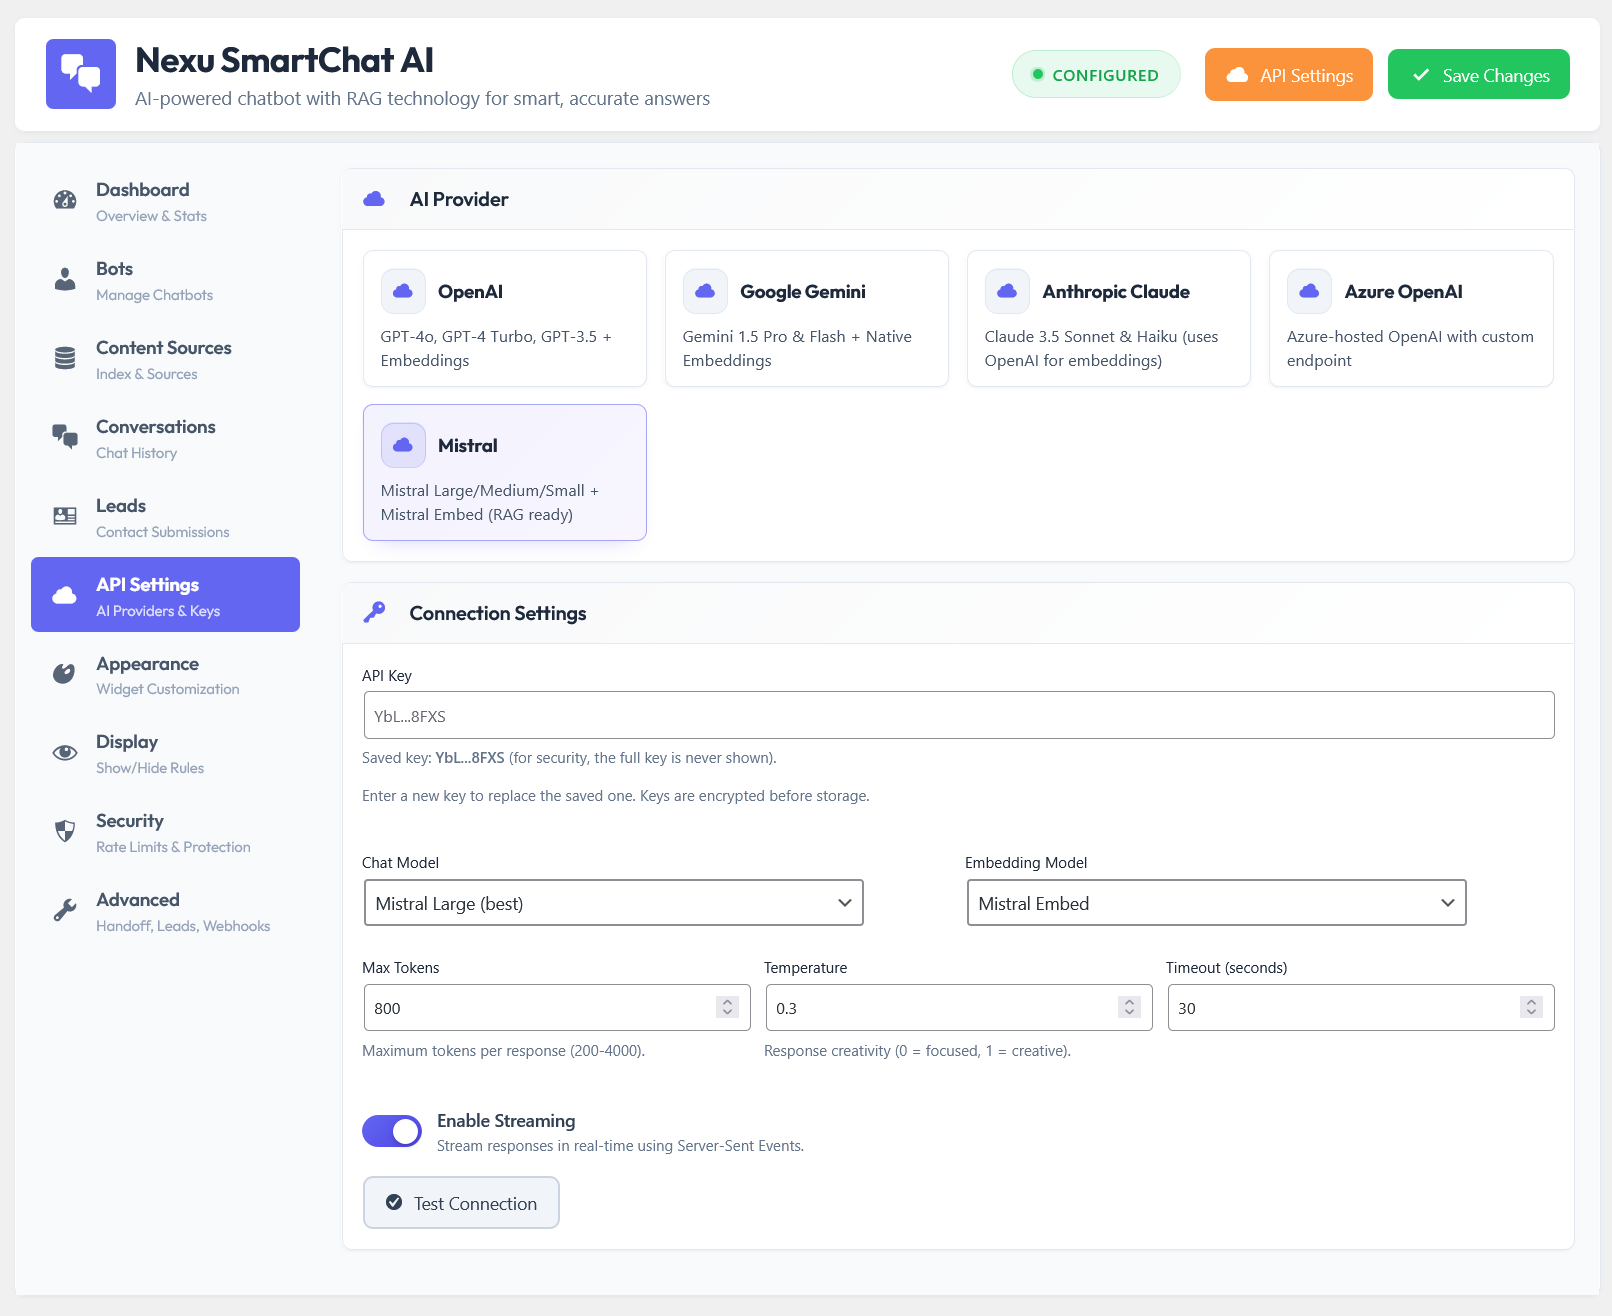Click the Leads contact card icon
The height and width of the screenshot is (1316, 1612).
65,516
